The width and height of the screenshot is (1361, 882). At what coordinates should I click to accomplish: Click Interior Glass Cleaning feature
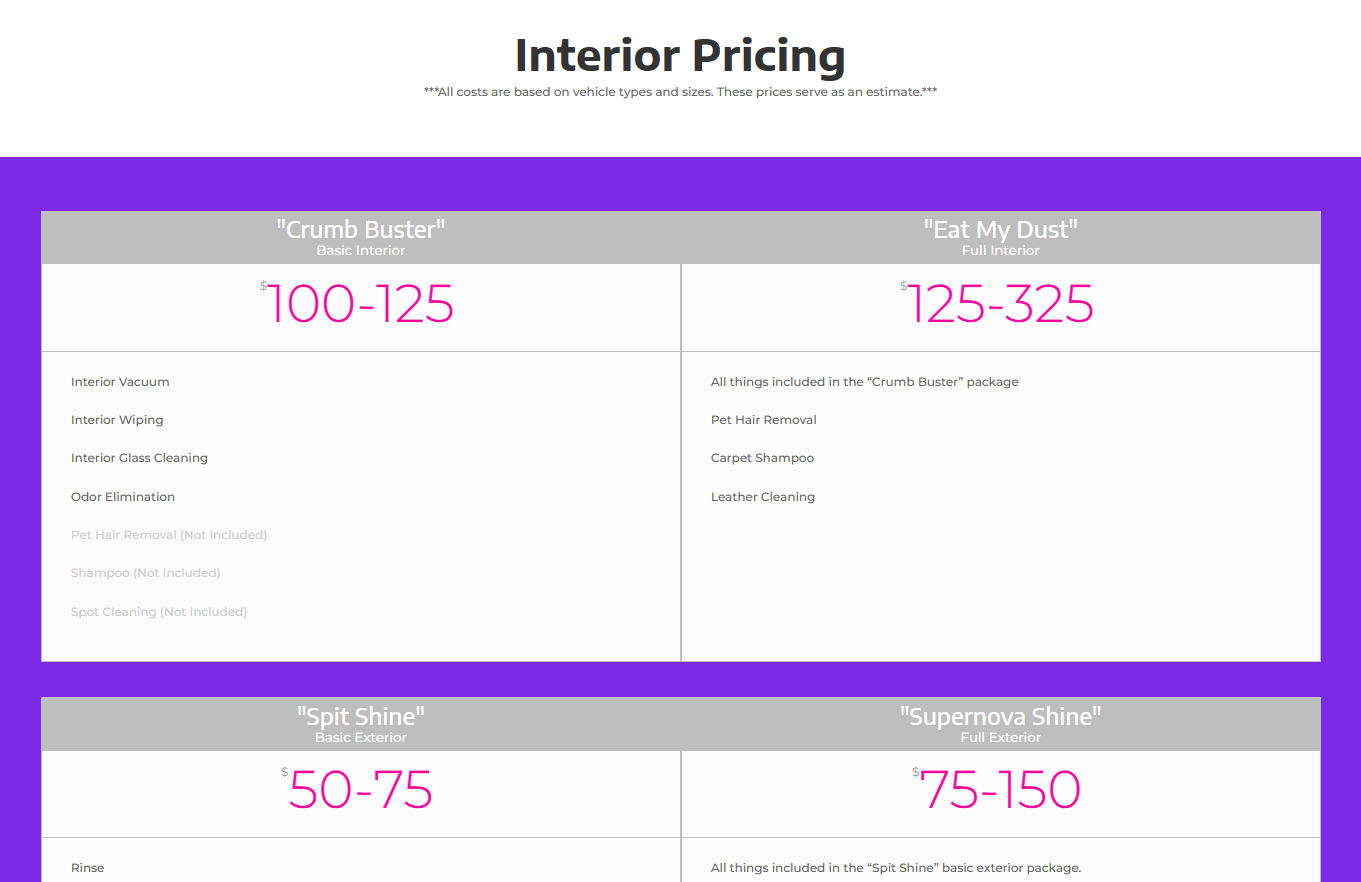point(139,458)
